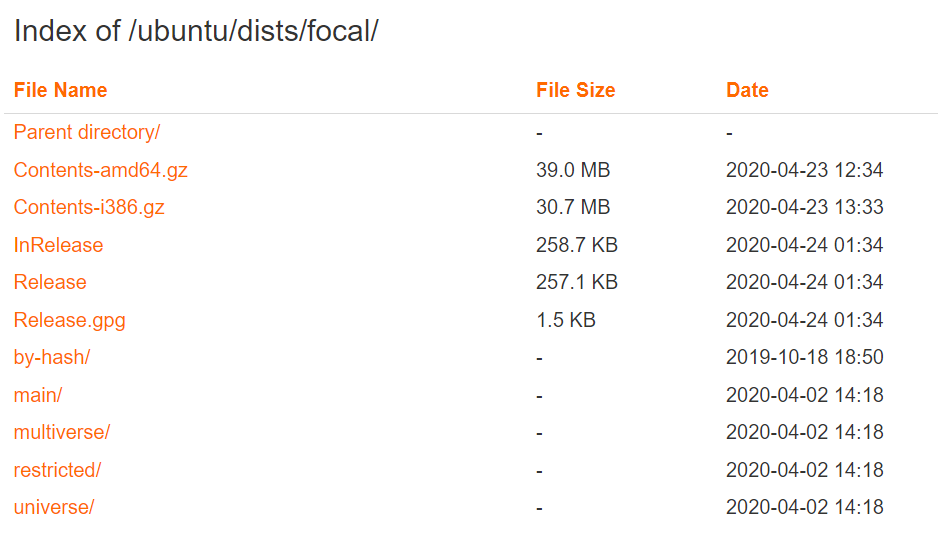Download Contents-i386.gz file
Image resolution: width=938 pixels, height=536 pixels.
(89, 207)
